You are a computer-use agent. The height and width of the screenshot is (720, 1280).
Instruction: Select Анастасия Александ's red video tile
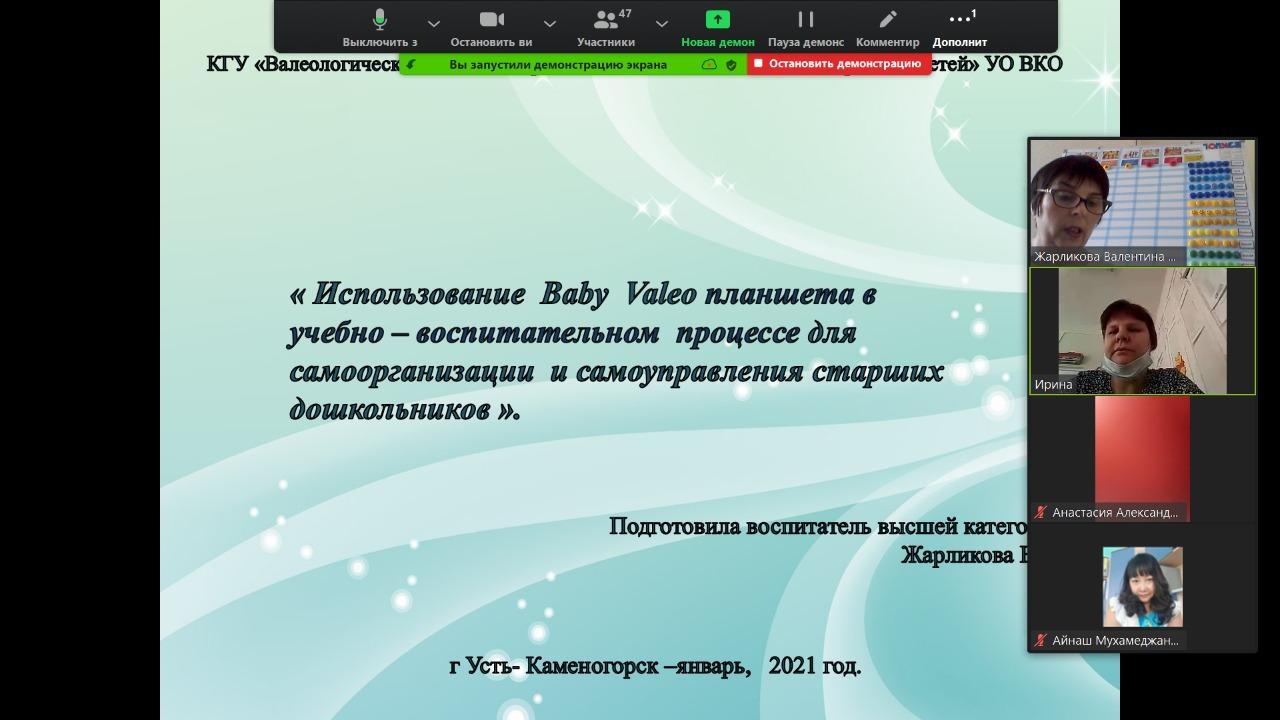tap(1143, 458)
